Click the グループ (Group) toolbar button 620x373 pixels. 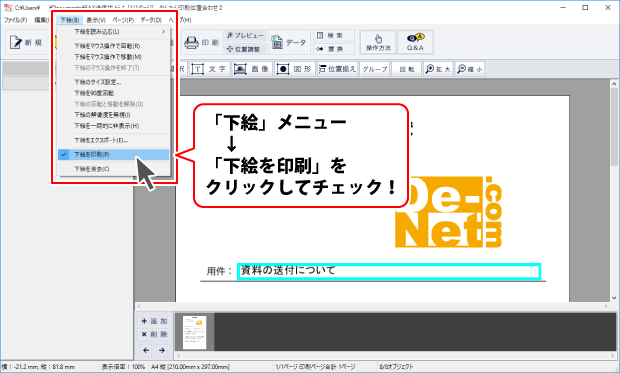(x=375, y=69)
